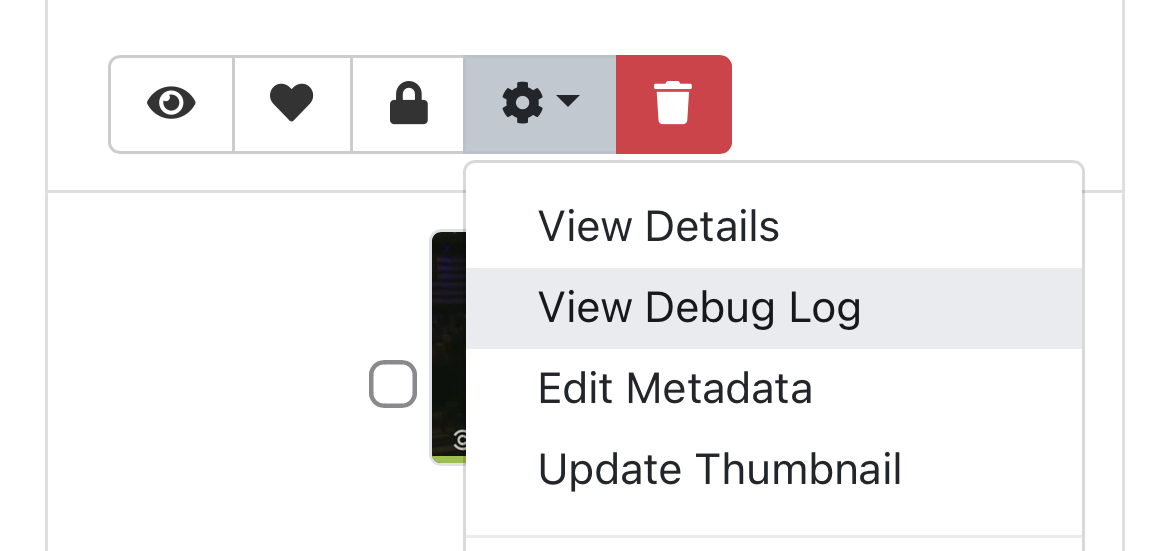
Task: Click the green progress bar under the thumbnail
Action: tap(448, 459)
